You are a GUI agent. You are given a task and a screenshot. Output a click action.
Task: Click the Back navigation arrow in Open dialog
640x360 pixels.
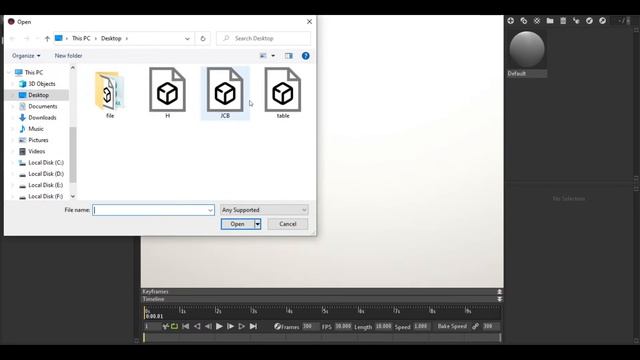coord(12,38)
